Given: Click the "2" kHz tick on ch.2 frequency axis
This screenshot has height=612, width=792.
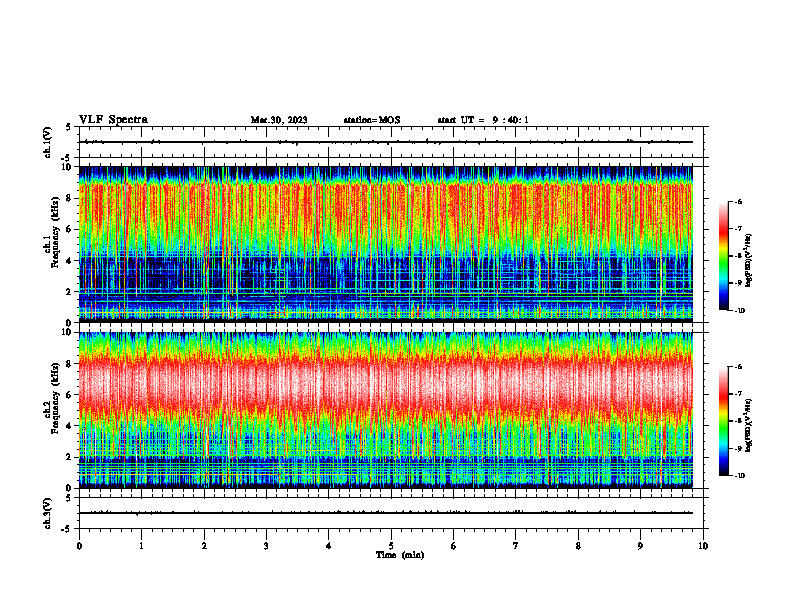Looking at the screenshot, I should tap(69, 457).
